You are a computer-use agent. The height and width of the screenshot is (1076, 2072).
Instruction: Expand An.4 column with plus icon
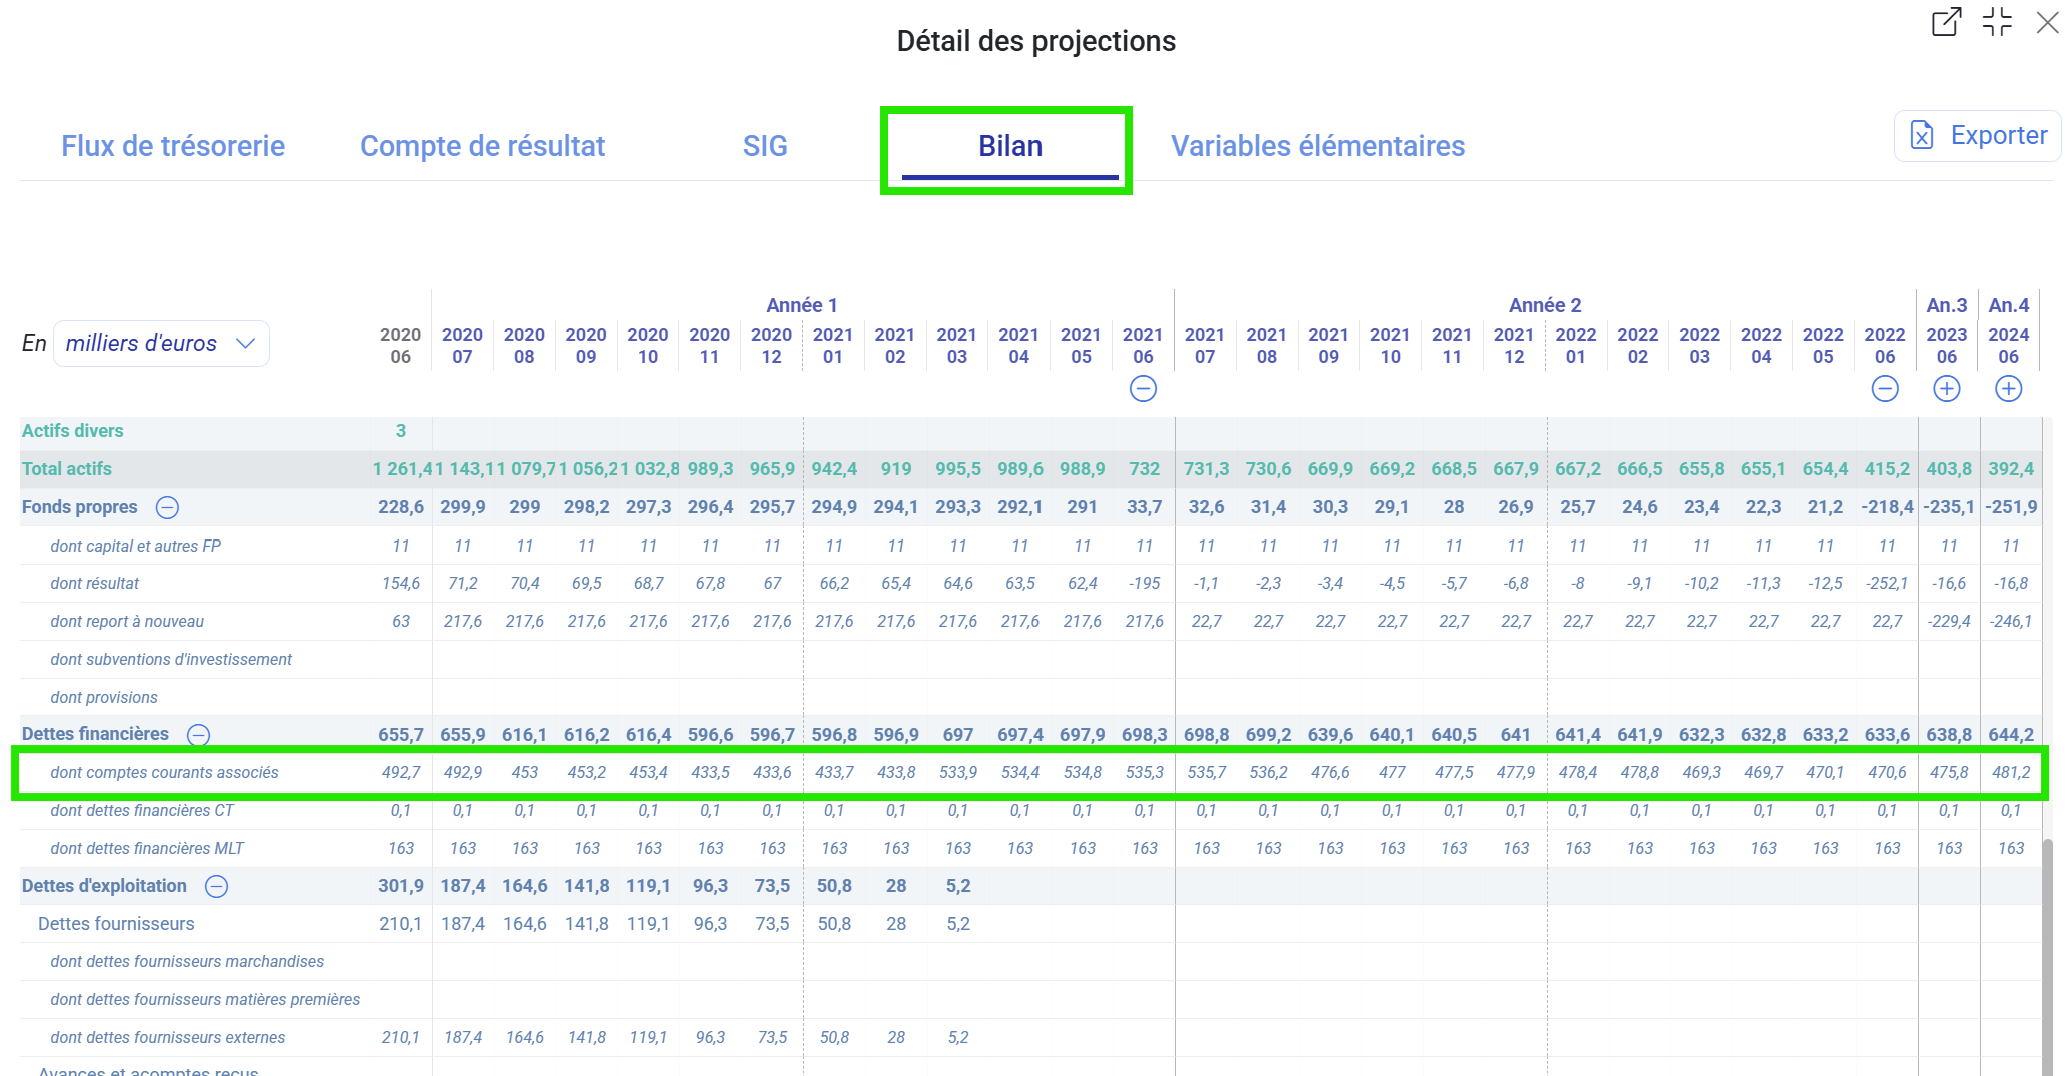[2009, 389]
